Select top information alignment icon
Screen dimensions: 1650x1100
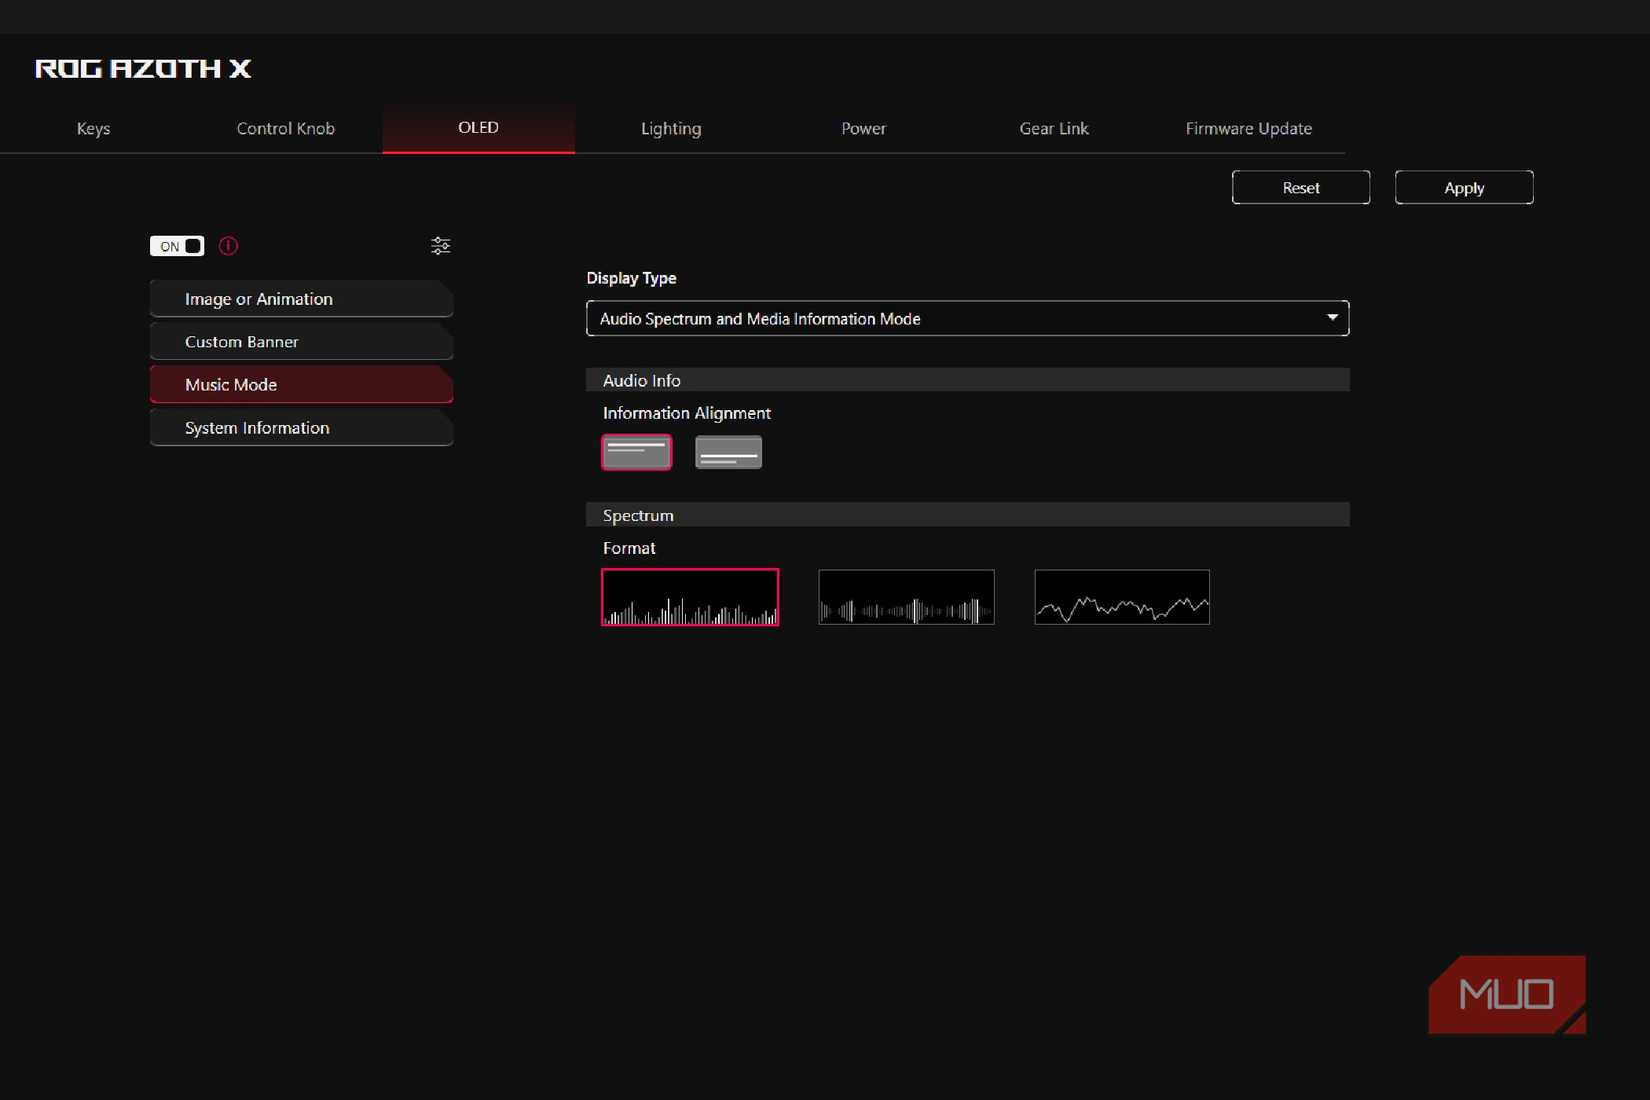(x=636, y=453)
